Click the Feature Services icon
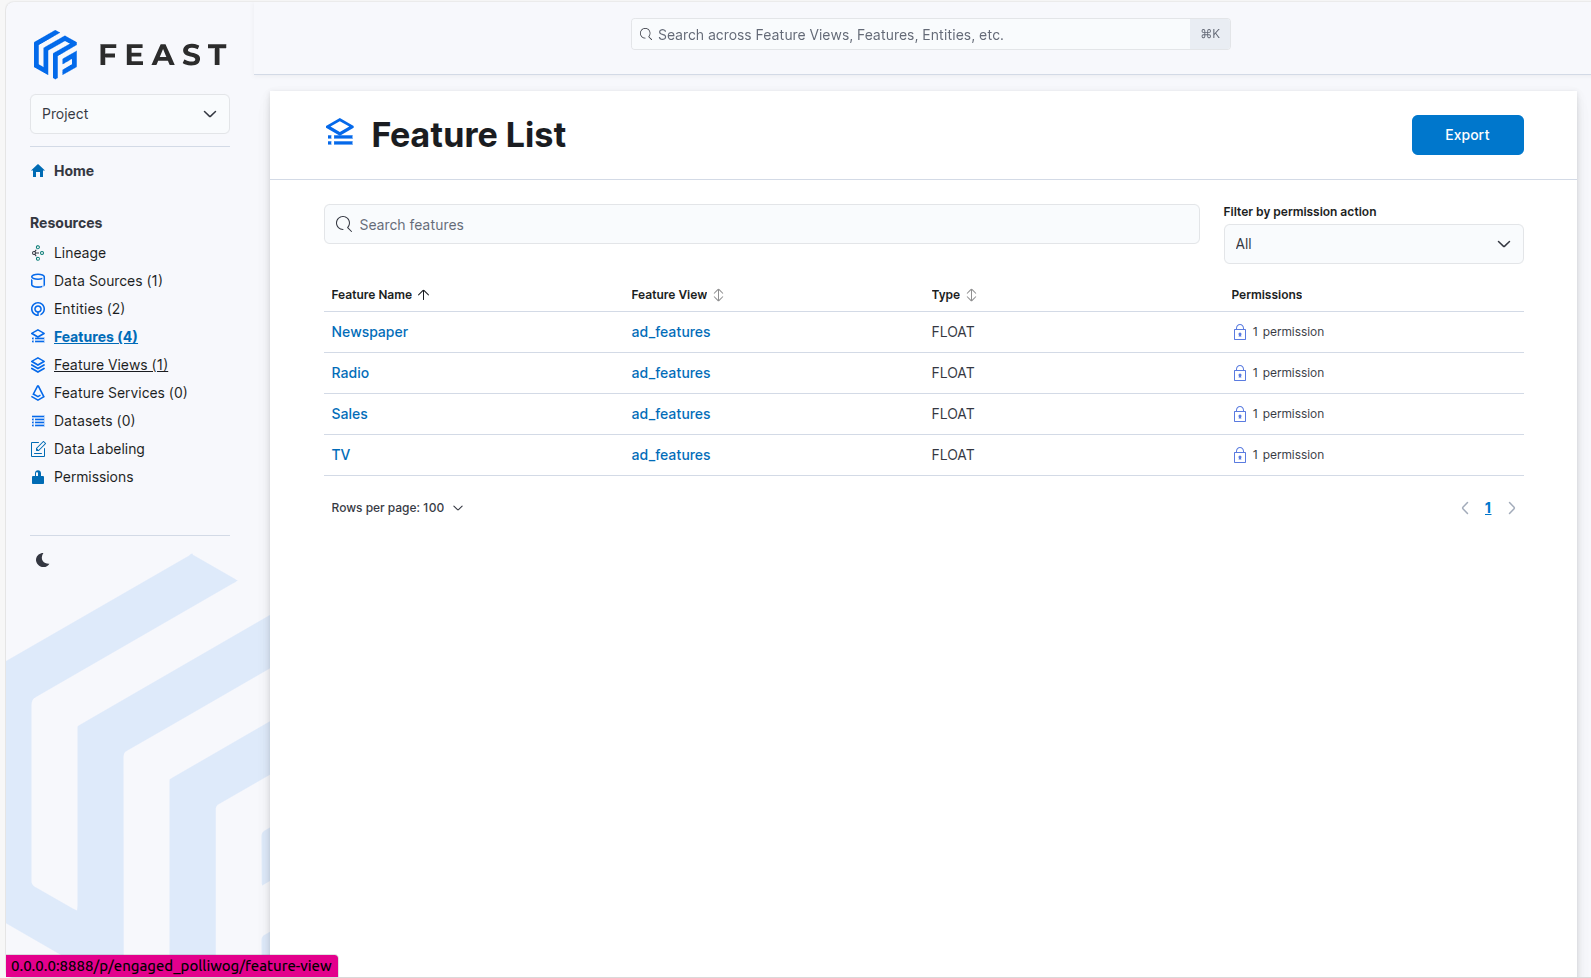 point(38,393)
